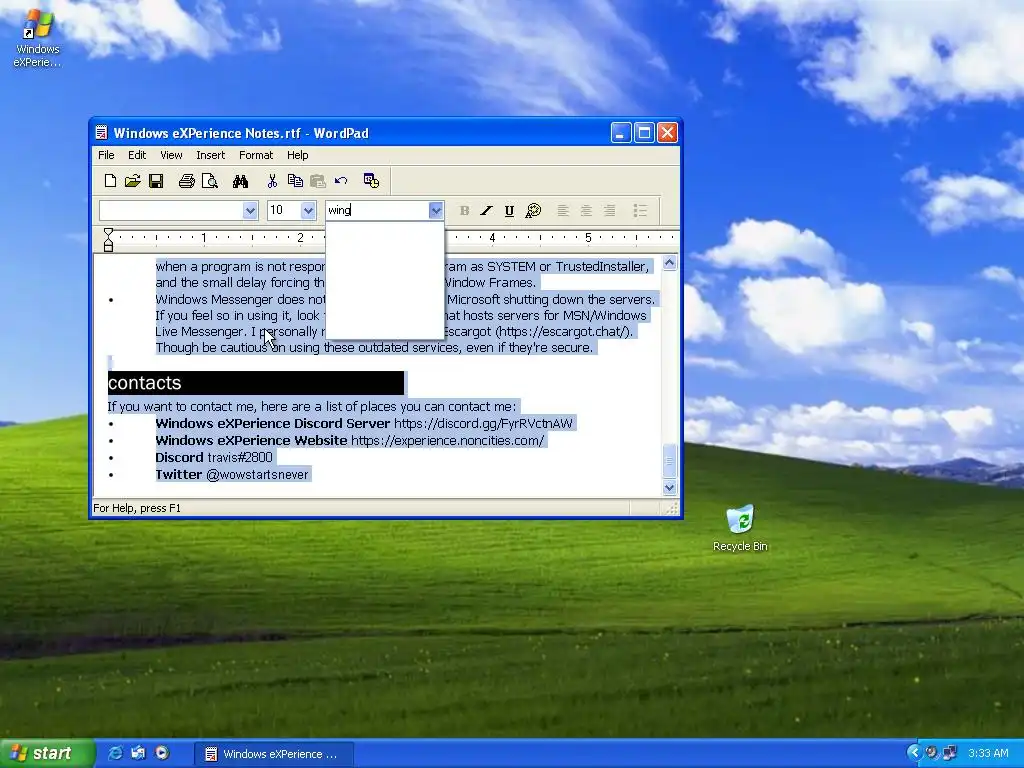Open the Help menu
Image resolution: width=1024 pixels, height=768 pixels.
(297, 155)
